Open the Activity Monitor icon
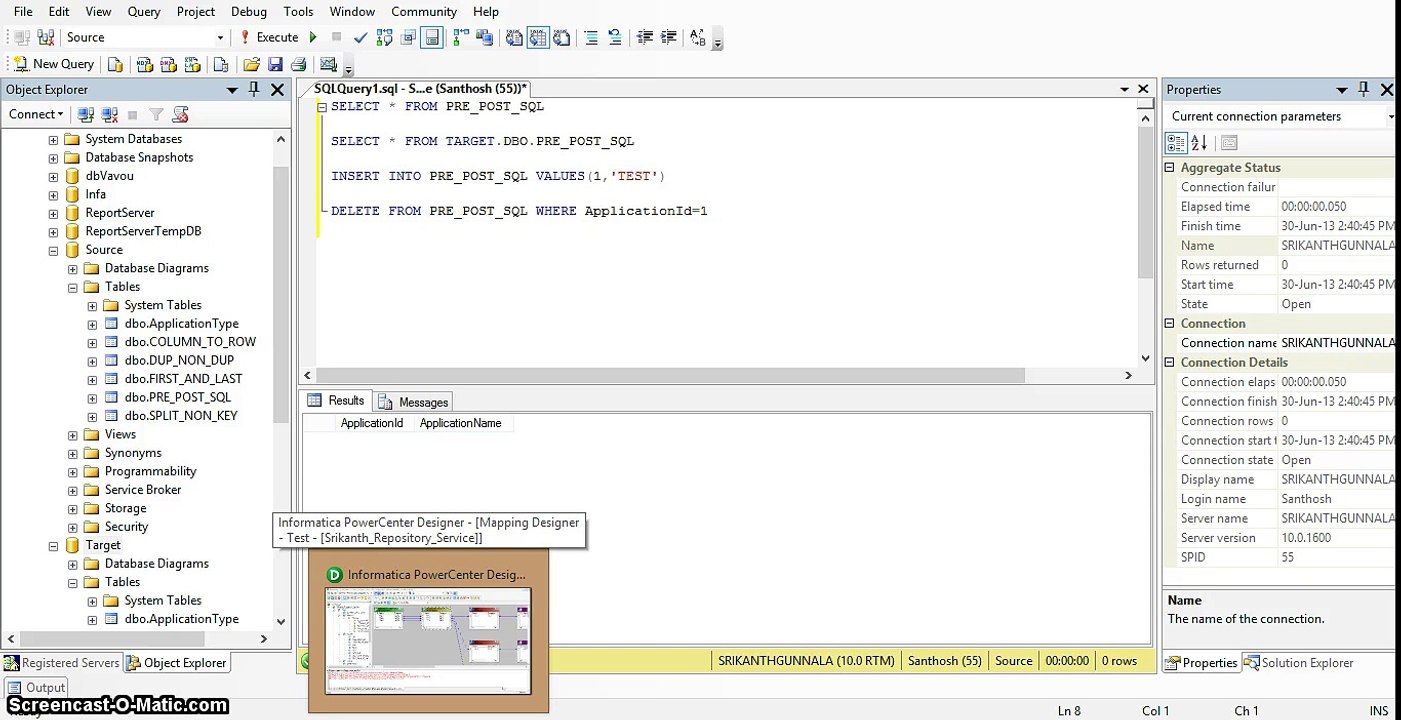 pyautogui.click(x=328, y=64)
